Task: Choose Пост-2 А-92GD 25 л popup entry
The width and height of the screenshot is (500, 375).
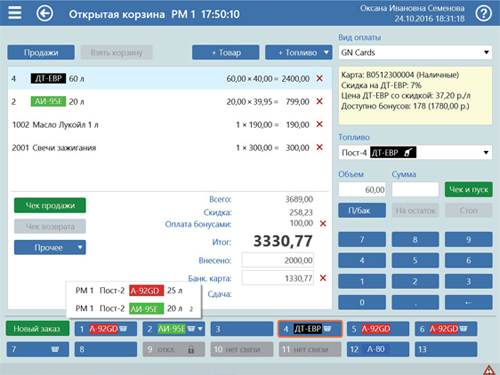Action: 134,291
